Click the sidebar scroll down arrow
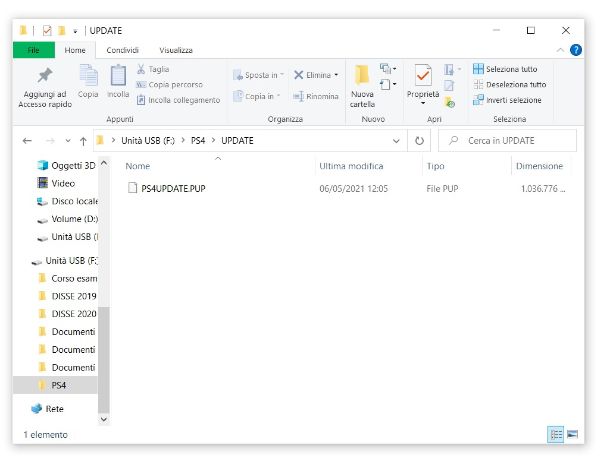Image resolution: width=610 pixels, height=471 pixels. tap(104, 419)
